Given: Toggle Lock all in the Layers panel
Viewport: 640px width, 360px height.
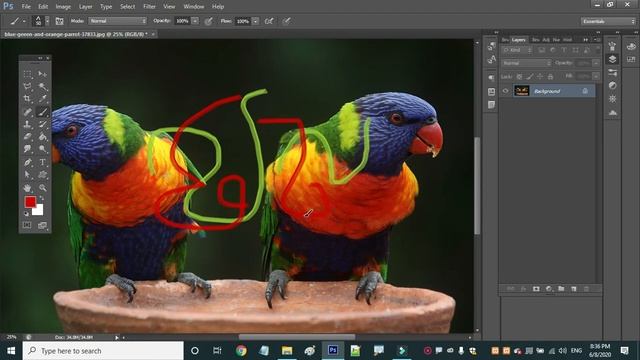Looking at the screenshot, I should click(x=550, y=76).
